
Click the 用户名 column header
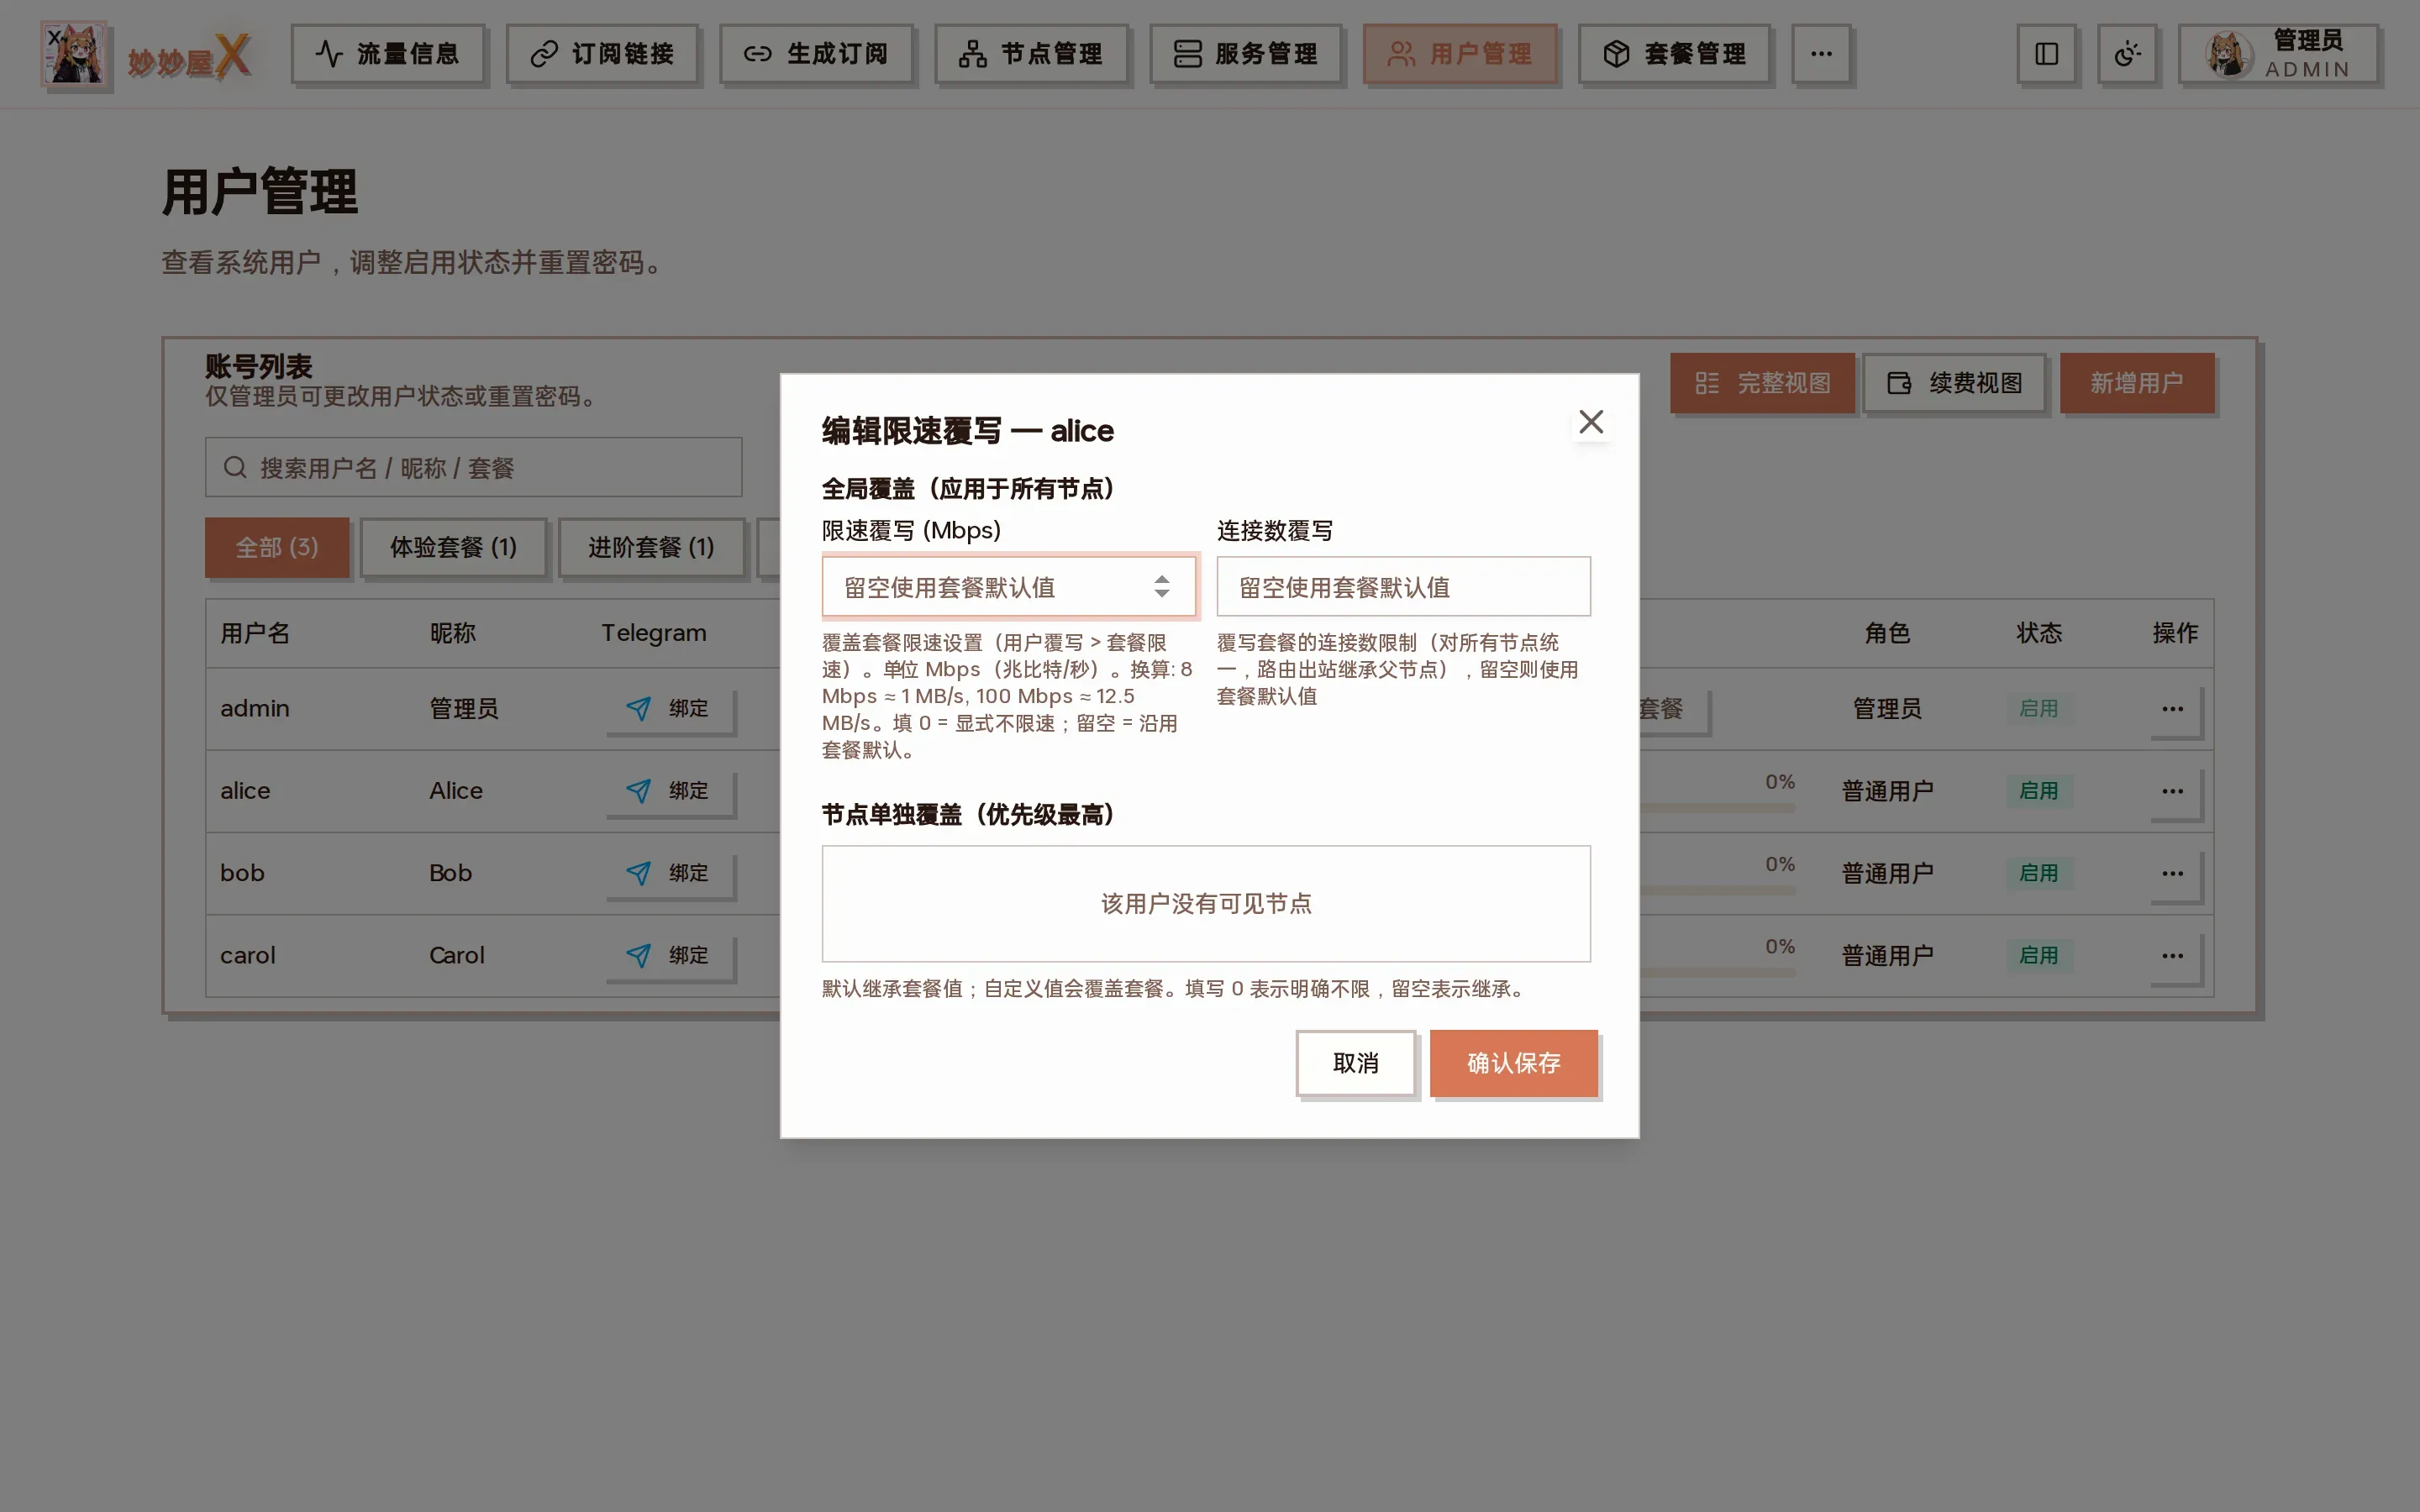pyautogui.click(x=255, y=633)
